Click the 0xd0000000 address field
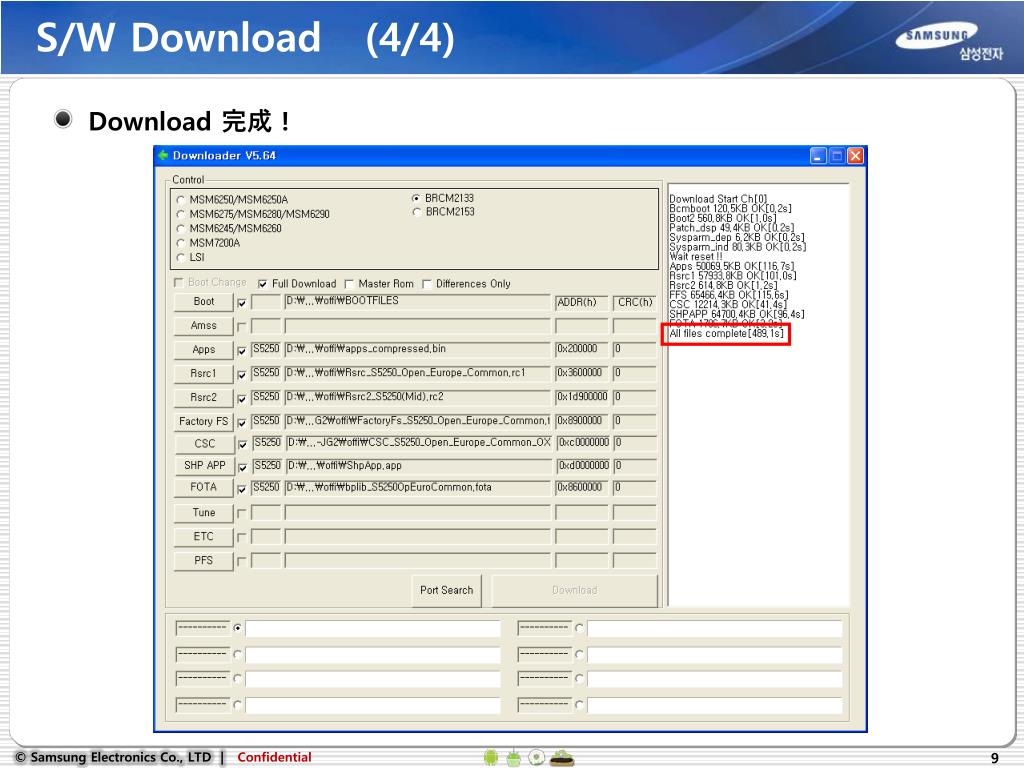This screenshot has width=1024, height=768. (x=583, y=466)
